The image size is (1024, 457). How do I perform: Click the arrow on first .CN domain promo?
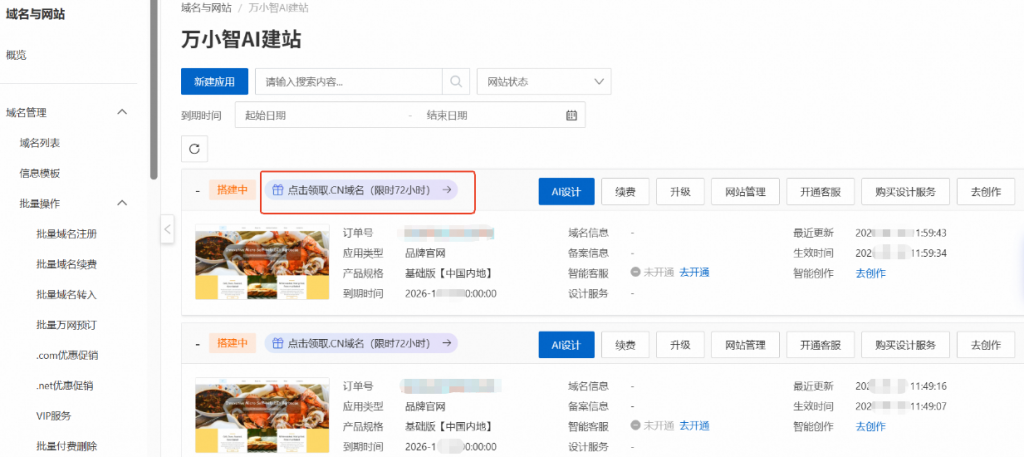point(448,189)
